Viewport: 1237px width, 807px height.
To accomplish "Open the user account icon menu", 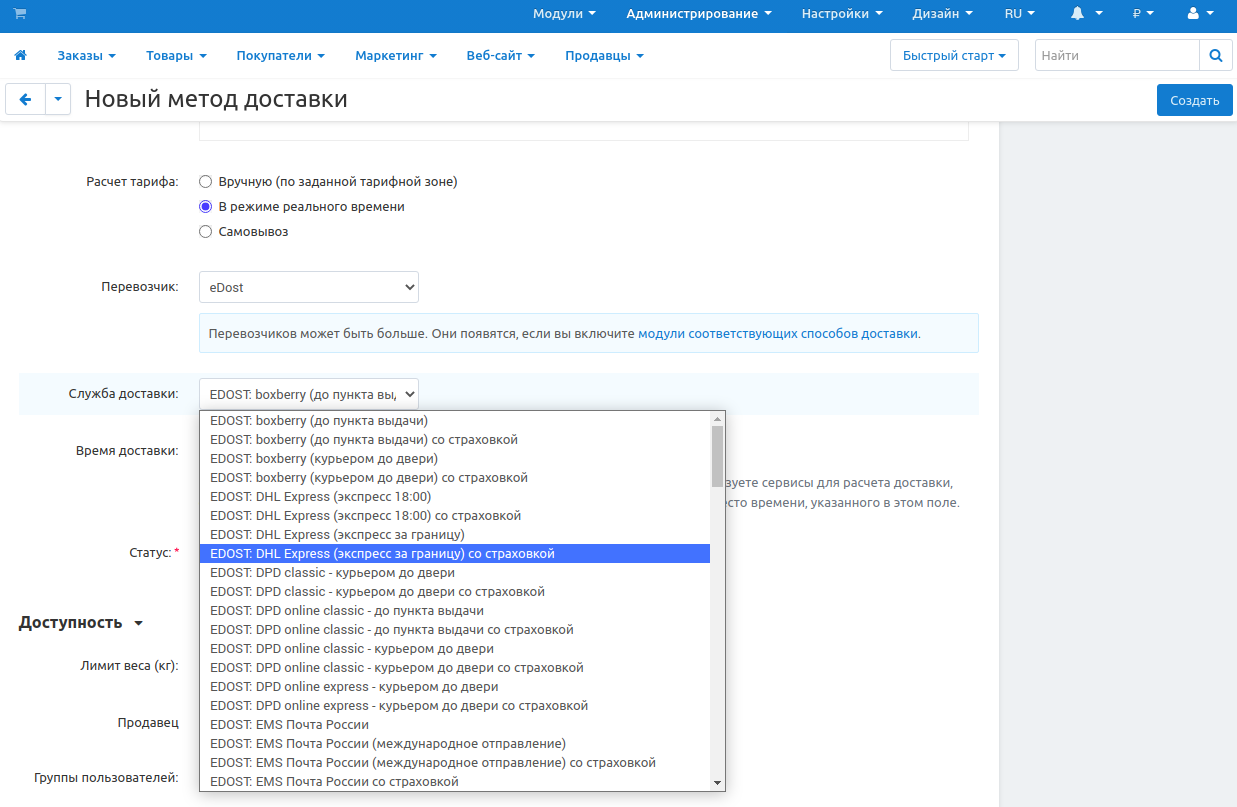I will tap(1199, 14).
